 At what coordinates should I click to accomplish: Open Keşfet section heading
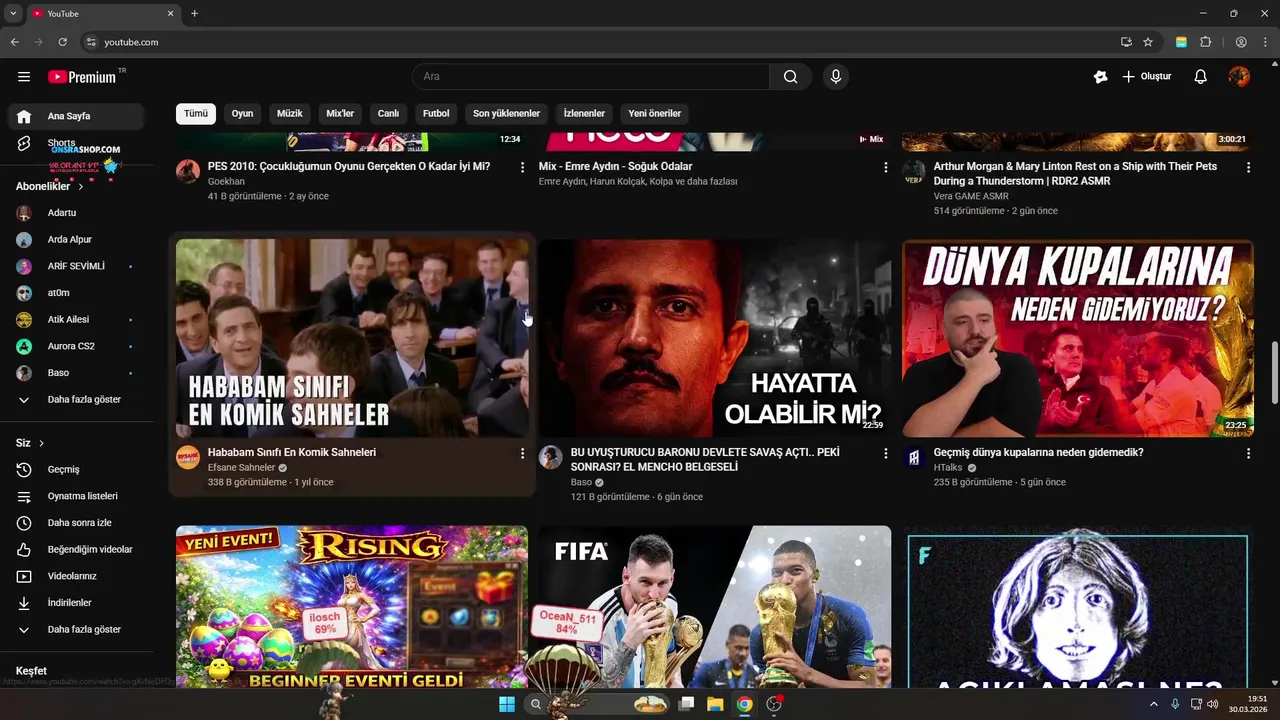point(31,671)
